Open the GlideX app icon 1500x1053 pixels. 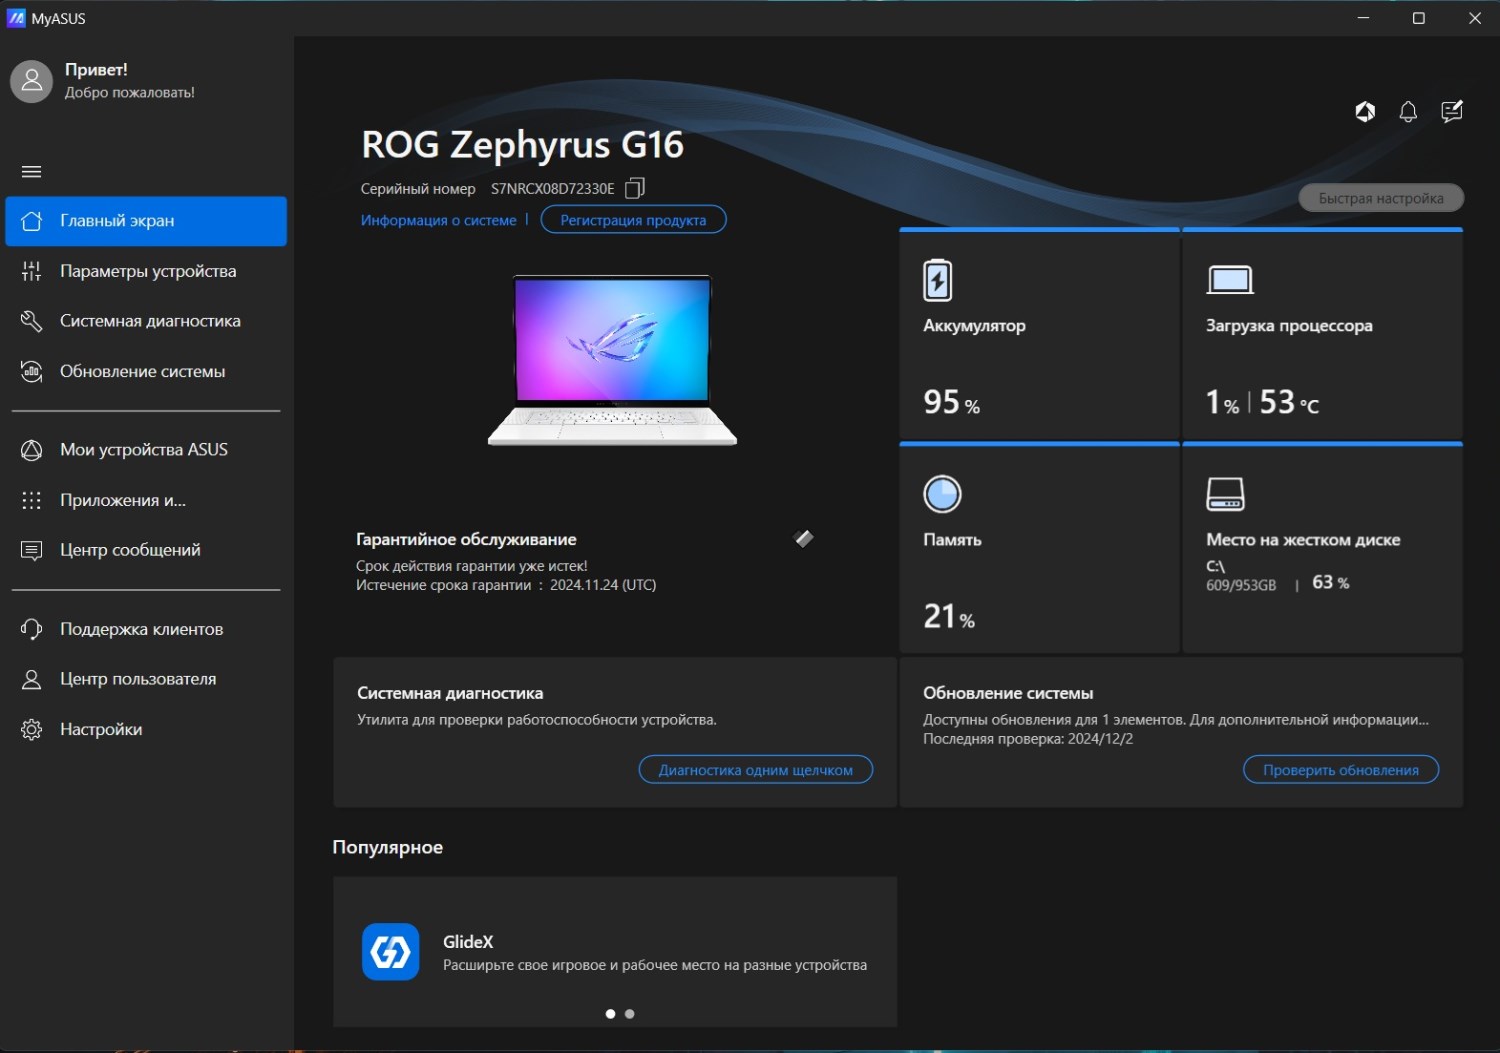(390, 952)
